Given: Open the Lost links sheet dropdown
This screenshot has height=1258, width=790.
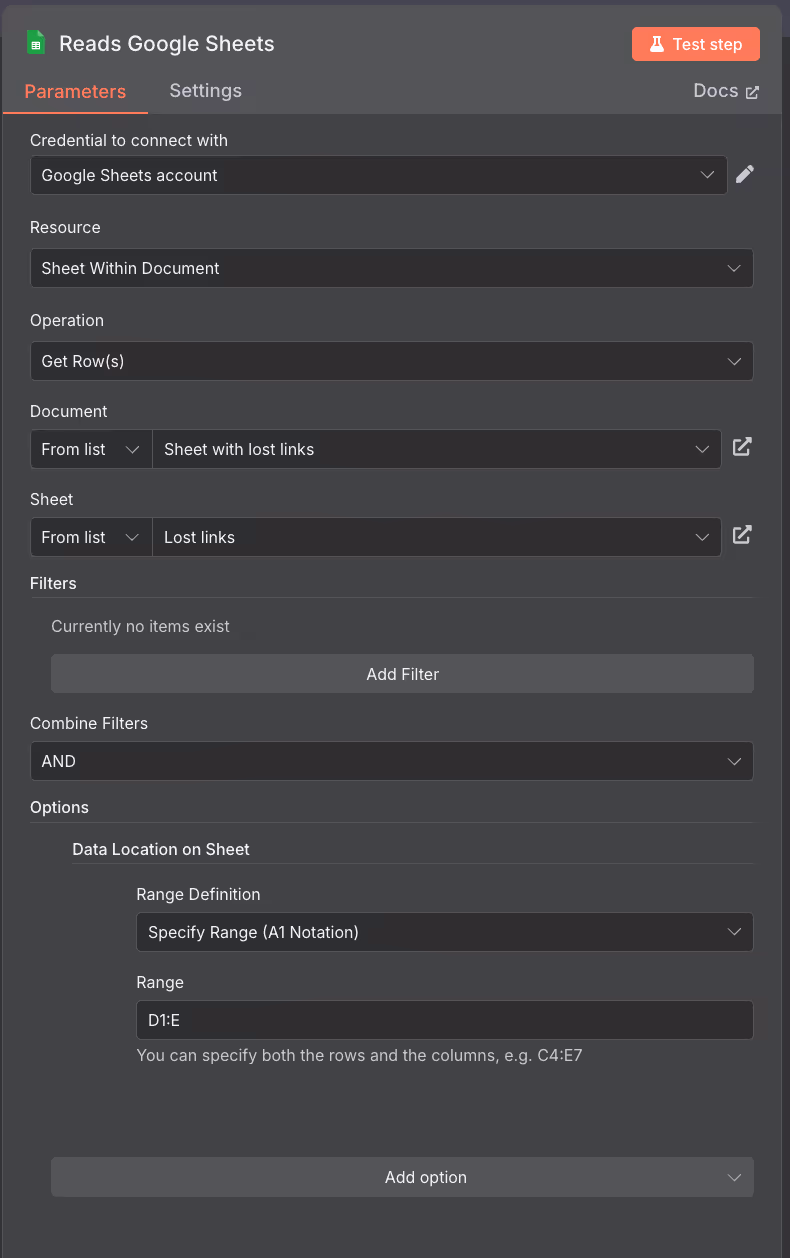Looking at the screenshot, I should tap(436, 537).
